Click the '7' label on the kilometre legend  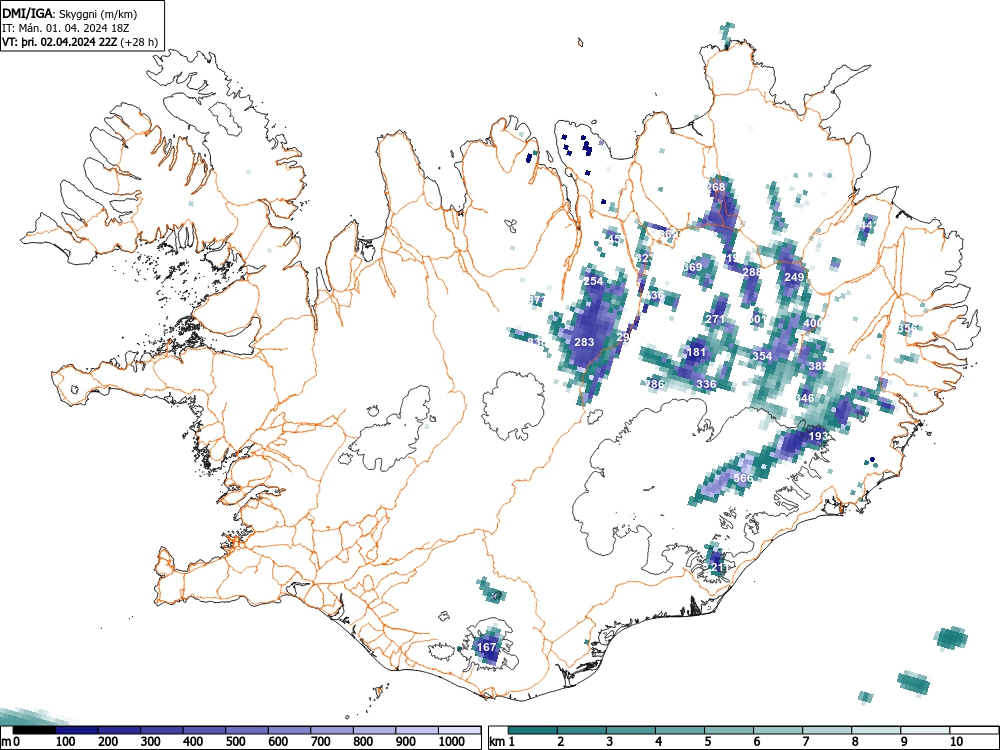pos(805,742)
